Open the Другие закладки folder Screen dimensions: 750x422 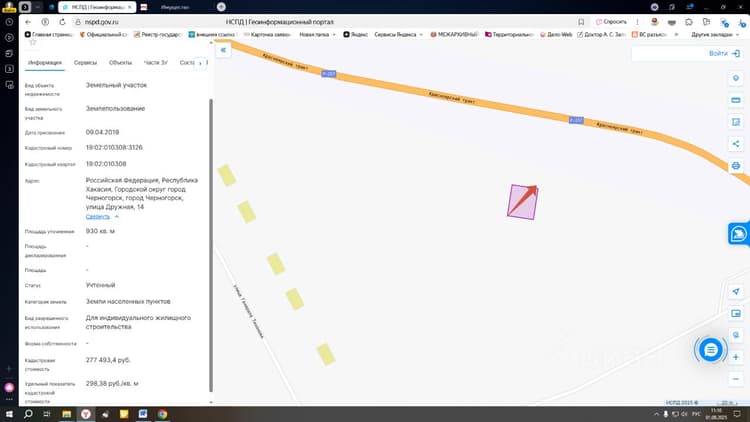click(x=715, y=34)
